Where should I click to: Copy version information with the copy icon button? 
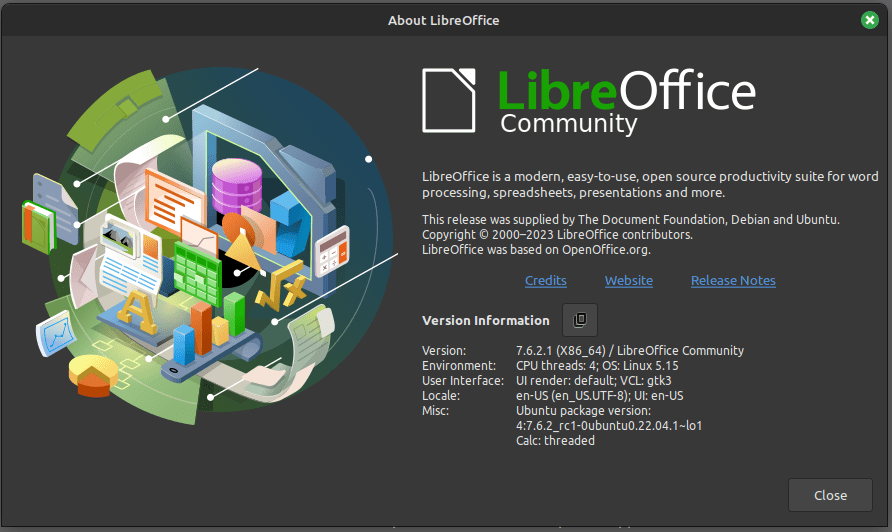point(580,320)
